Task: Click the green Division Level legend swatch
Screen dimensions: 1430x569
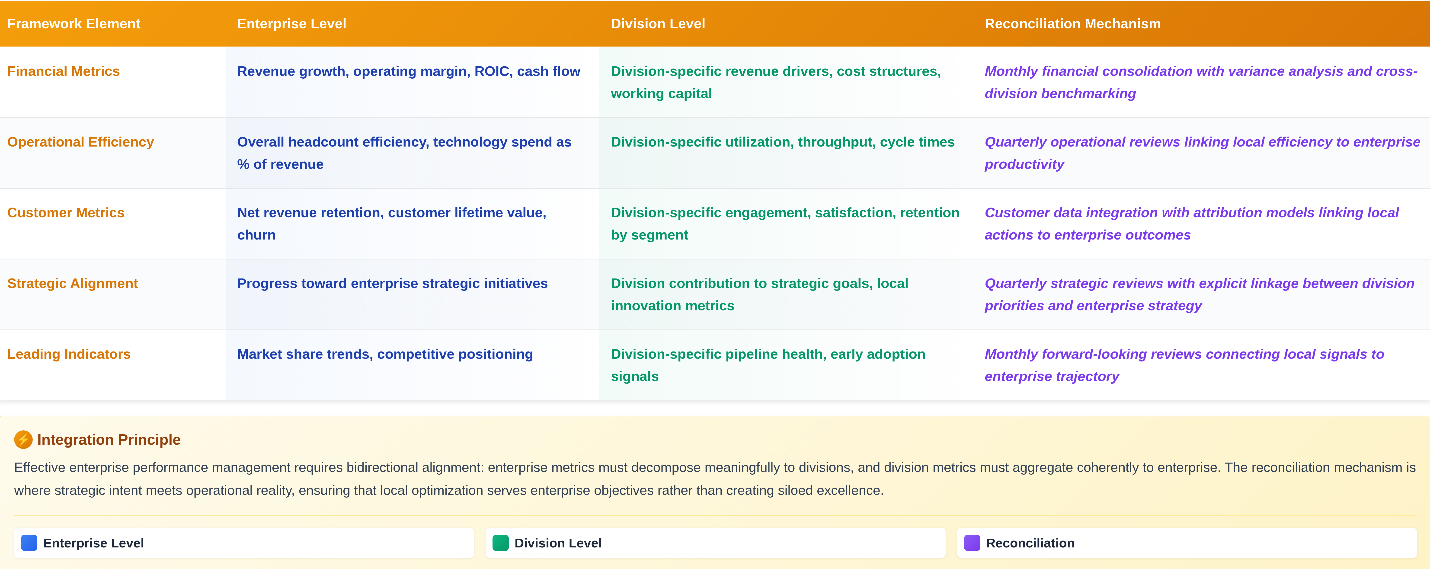Action: point(501,543)
